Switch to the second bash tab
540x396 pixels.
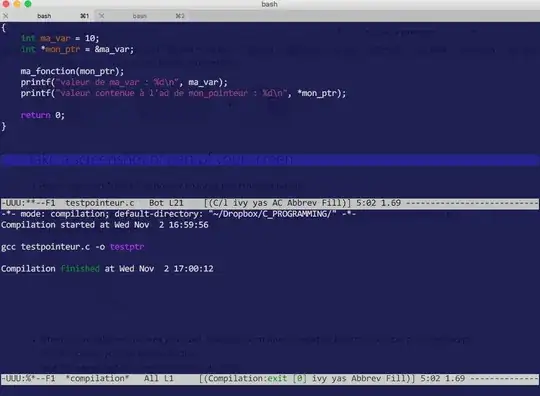click(139, 16)
